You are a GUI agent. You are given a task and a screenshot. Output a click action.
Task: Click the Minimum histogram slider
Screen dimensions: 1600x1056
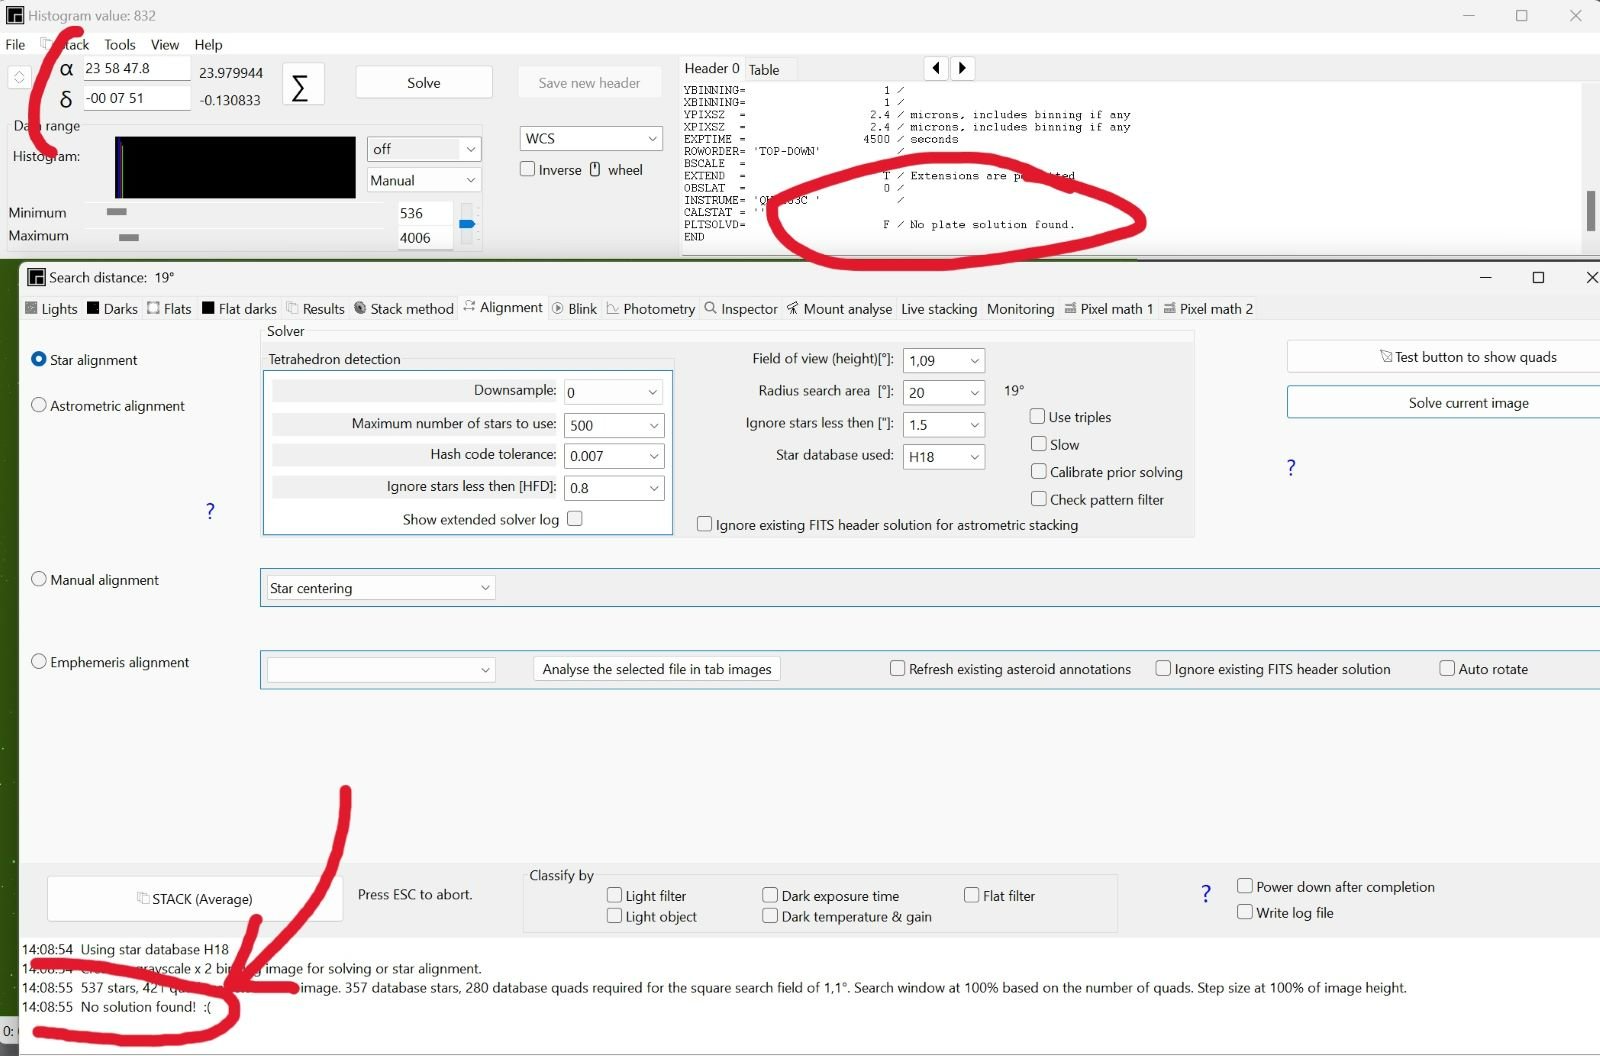pos(117,212)
